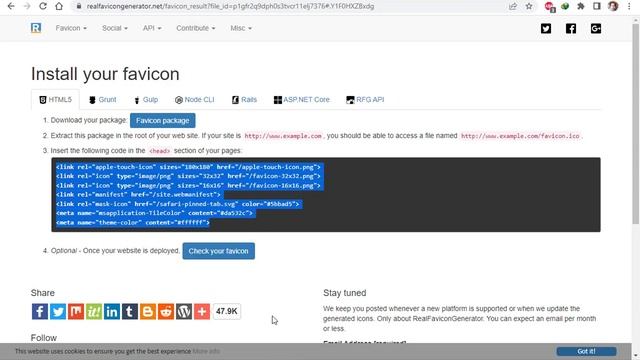Share on Twitter via share icon
The image size is (640, 360).
[x=58, y=311]
